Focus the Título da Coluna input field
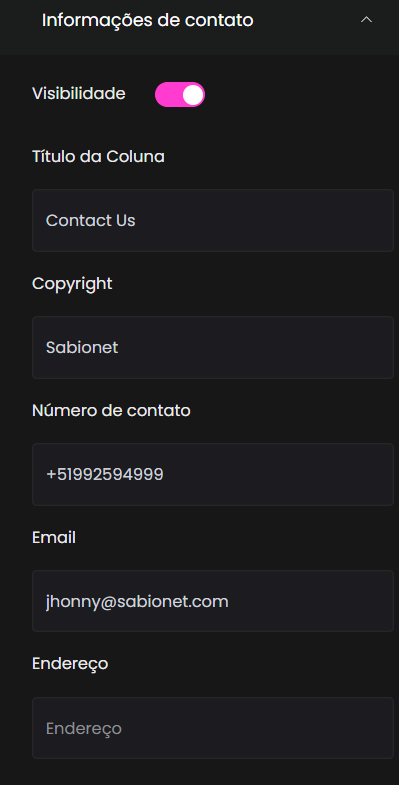This screenshot has width=399, height=785. (213, 220)
